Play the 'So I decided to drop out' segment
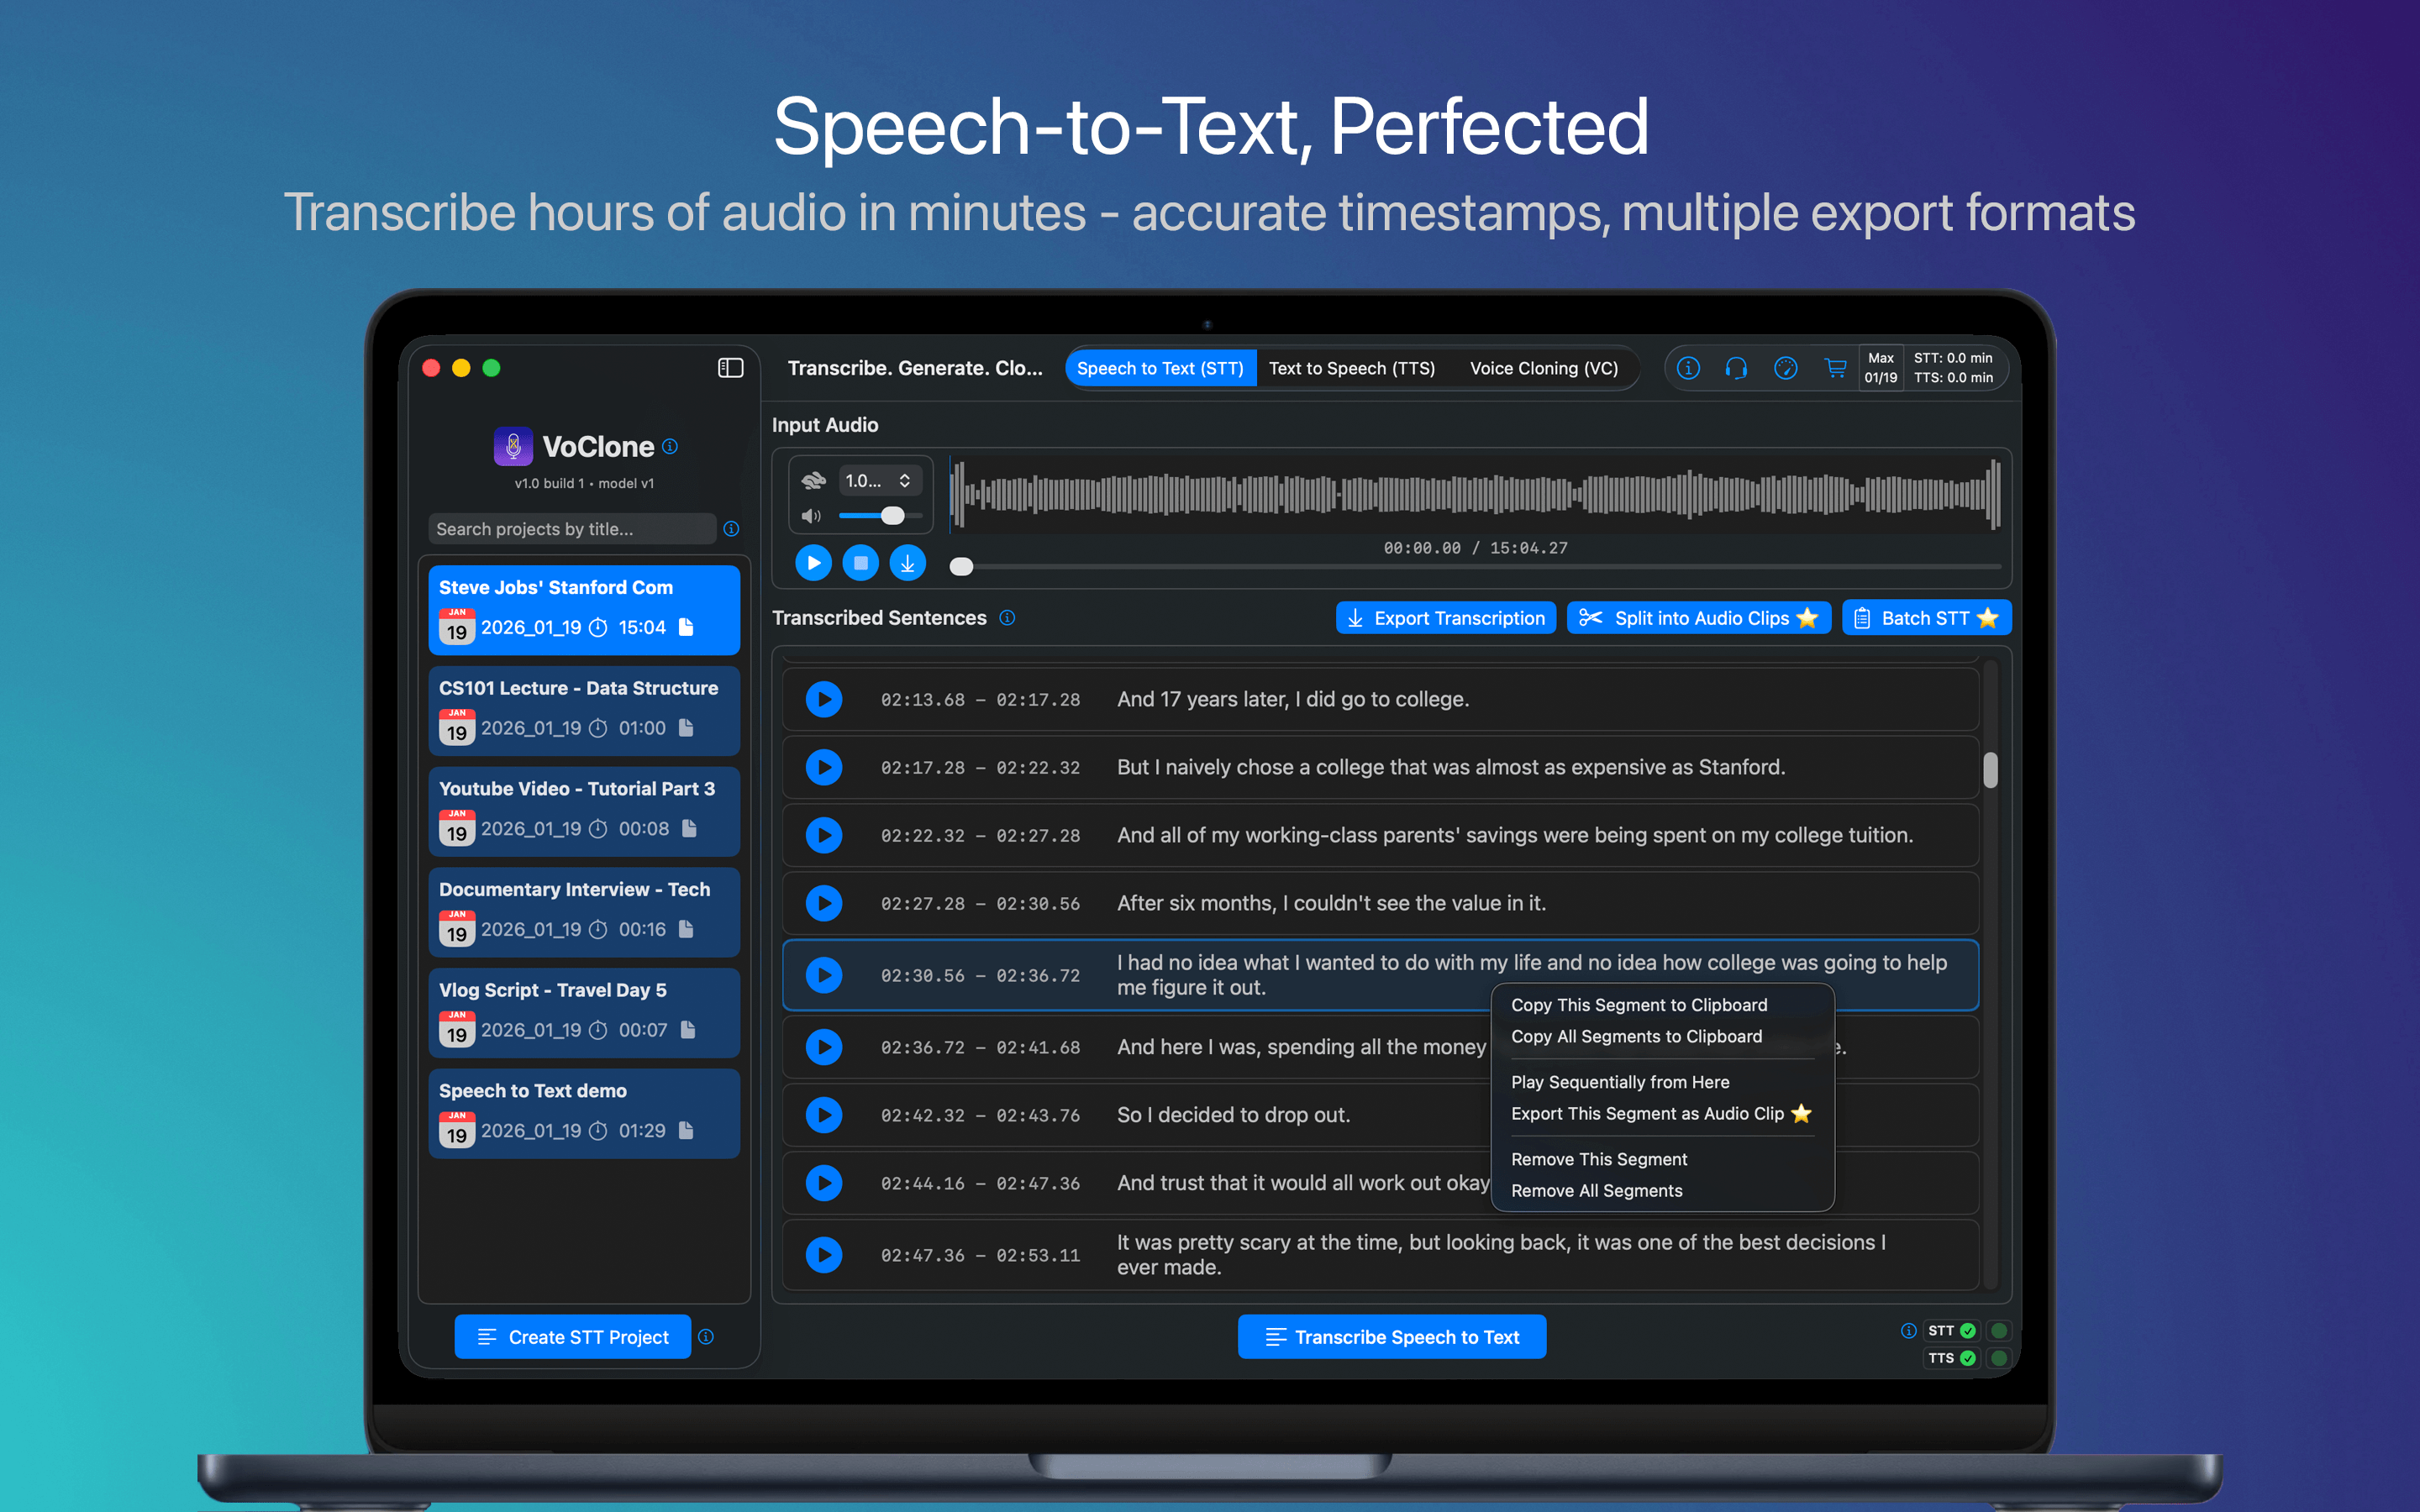 [x=824, y=1115]
